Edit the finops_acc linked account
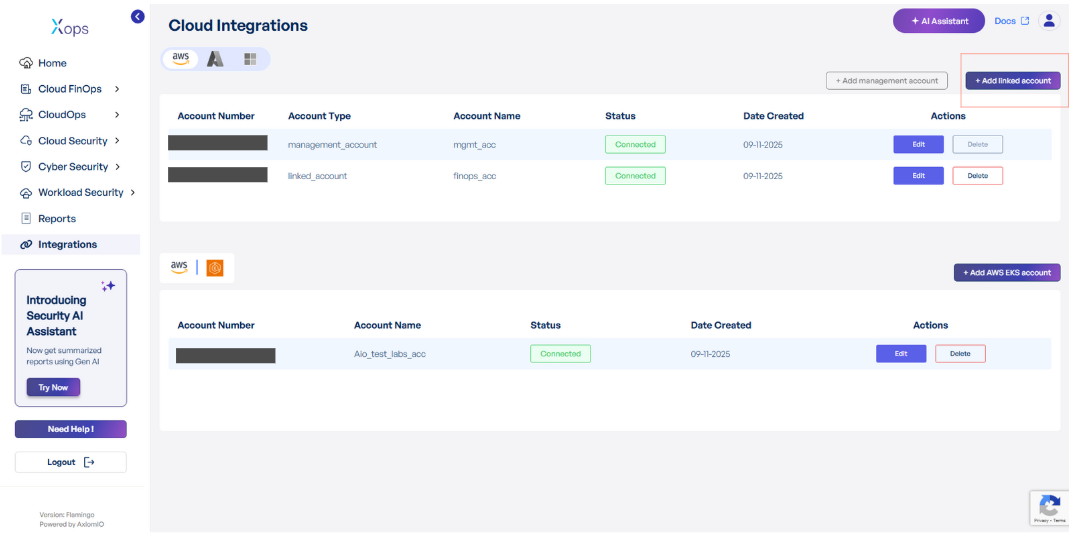The image size is (1069, 540). point(918,176)
